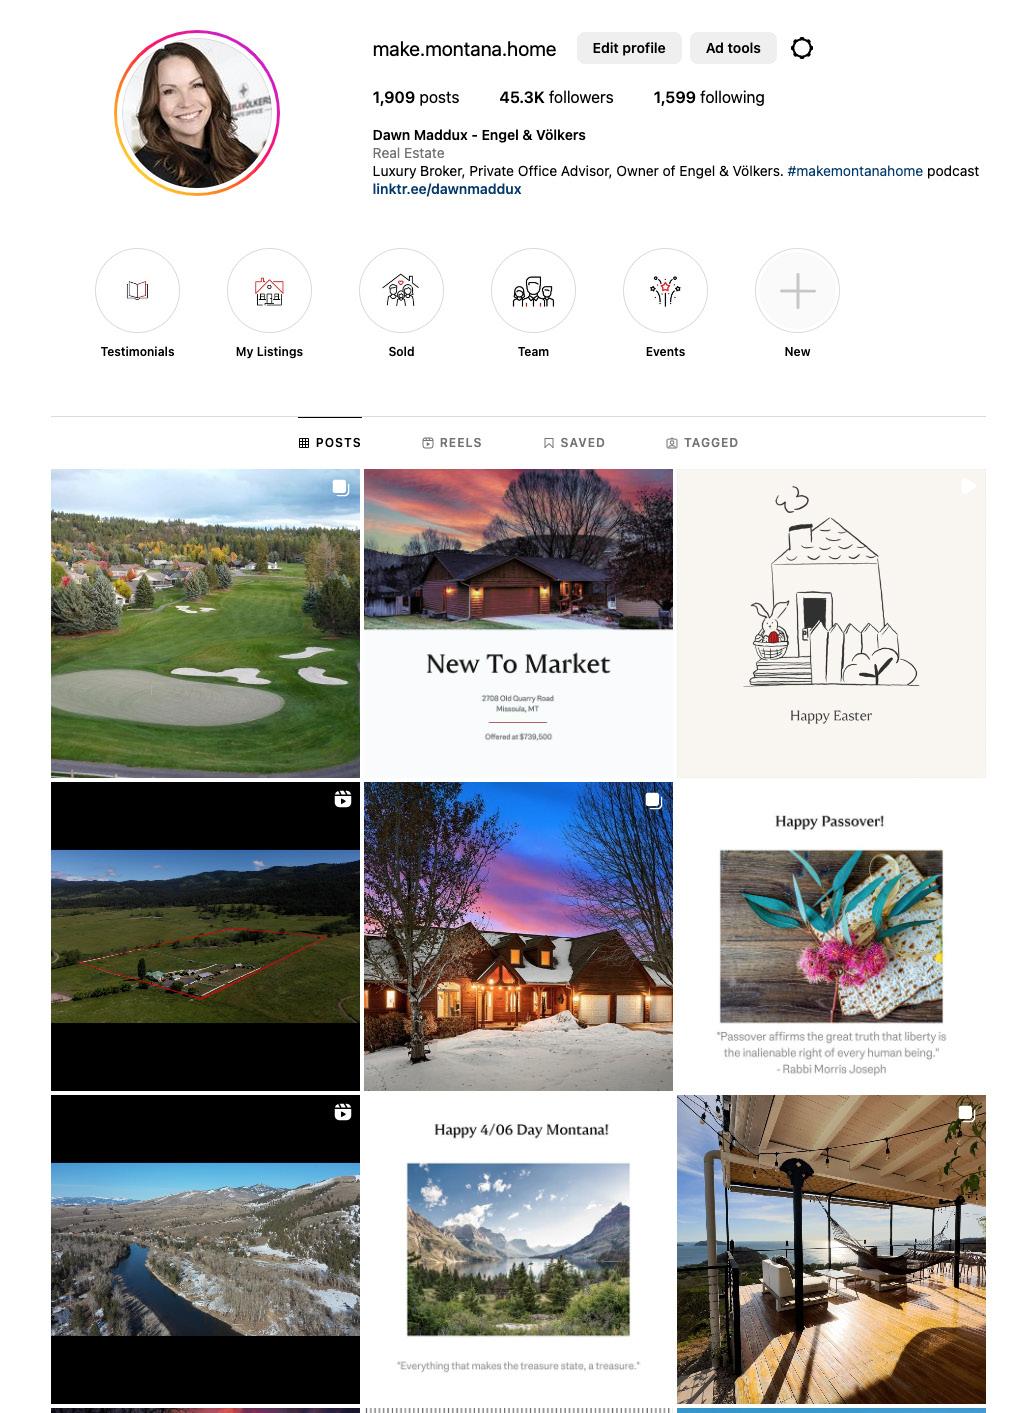Add a New story highlight
The height and width of the screenshot is (1413, 1016).
(x=797, y=291)
